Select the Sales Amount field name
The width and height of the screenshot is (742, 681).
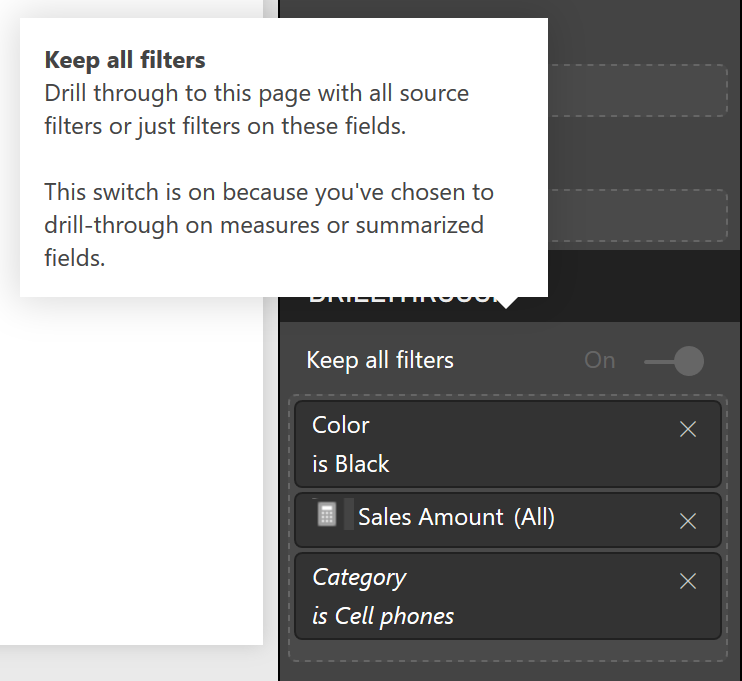click(x=431, y=517)
